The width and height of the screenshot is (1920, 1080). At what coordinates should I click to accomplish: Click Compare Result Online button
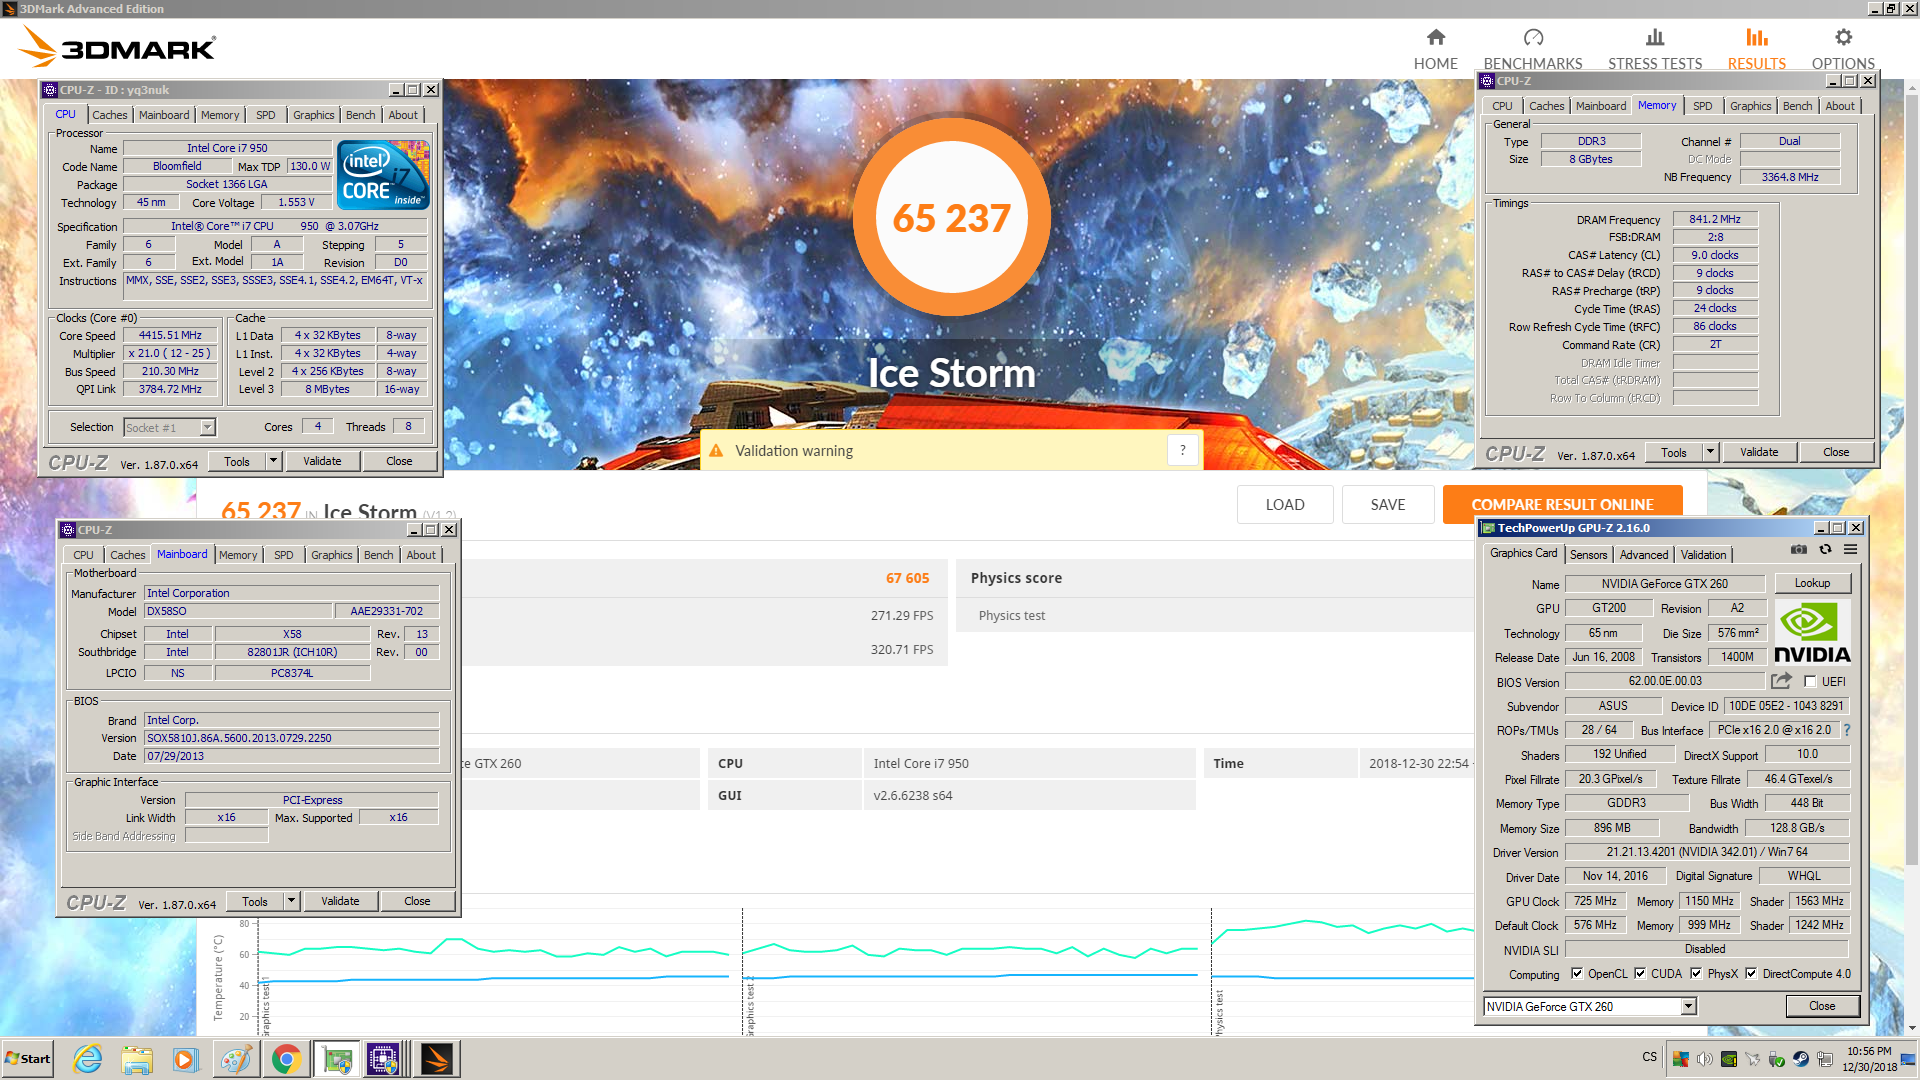point(1562,505)
